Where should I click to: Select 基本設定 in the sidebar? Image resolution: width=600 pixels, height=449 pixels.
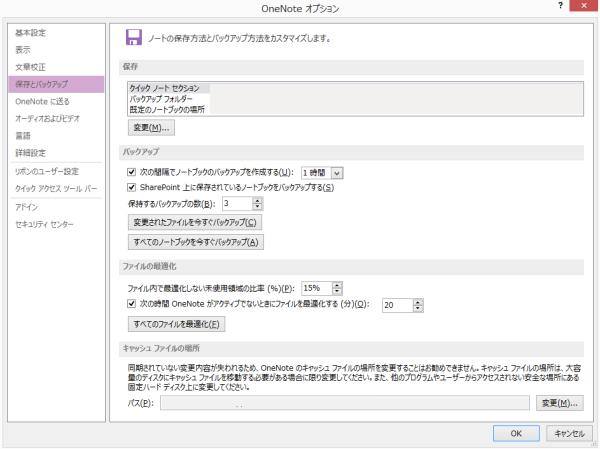click(x=31, y=33)
